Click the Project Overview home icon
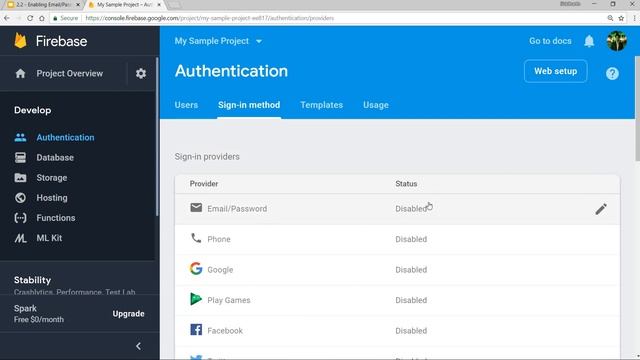Screen dimensions: 640x360 pyautogui.click(x=20, y=73)
